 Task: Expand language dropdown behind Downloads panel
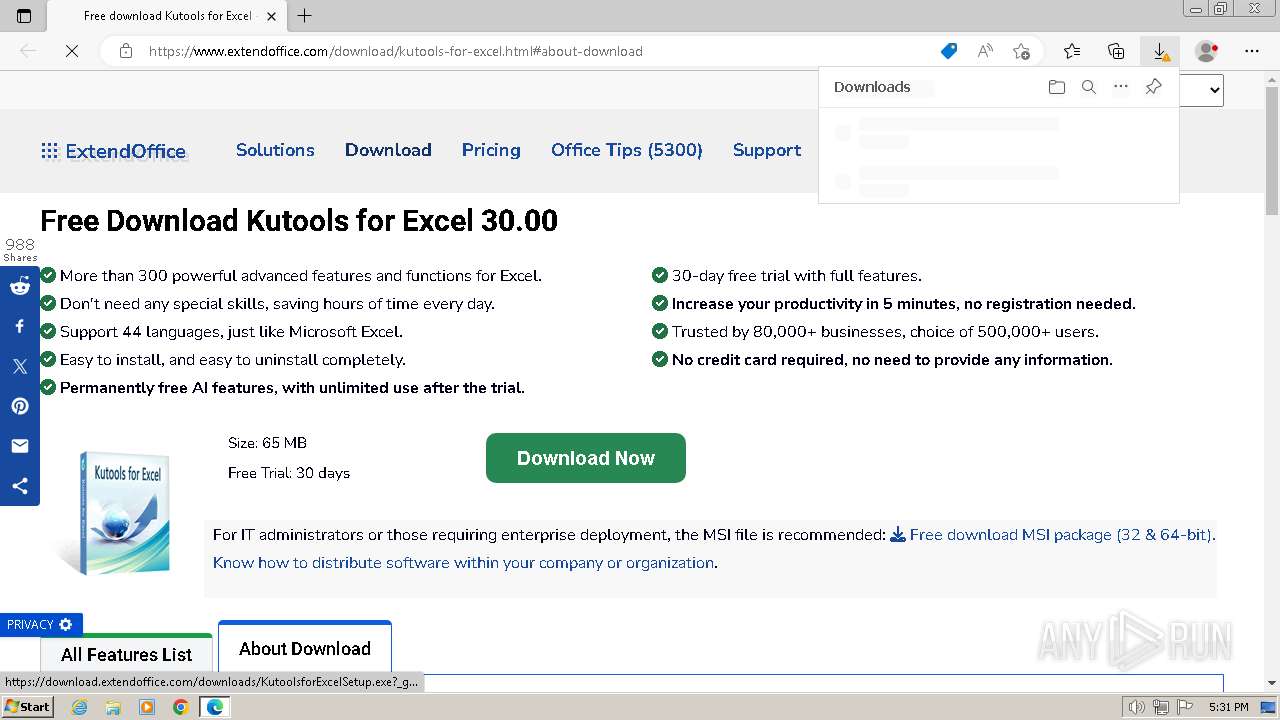click(x=1202, y=90)
